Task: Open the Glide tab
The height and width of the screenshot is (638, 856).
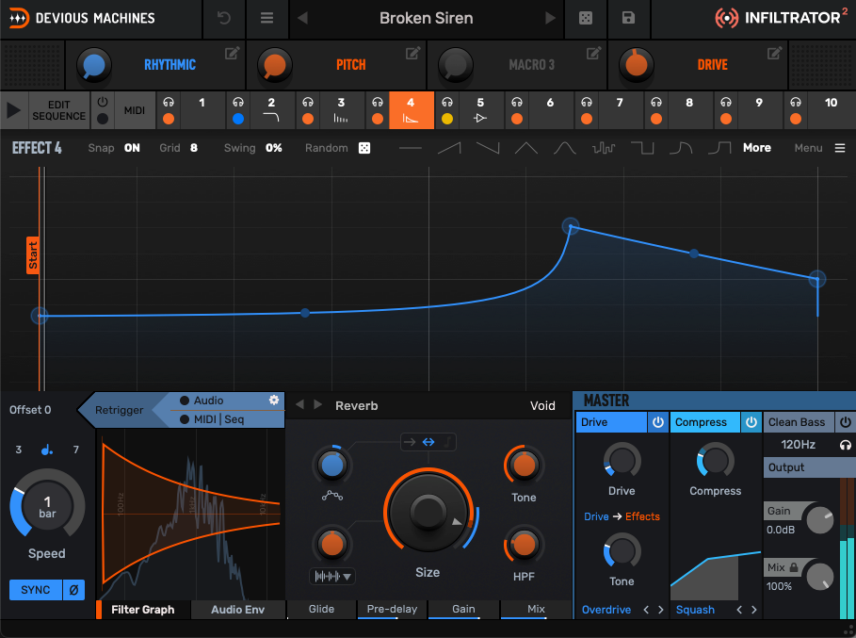Action: [x=322, y=609]
